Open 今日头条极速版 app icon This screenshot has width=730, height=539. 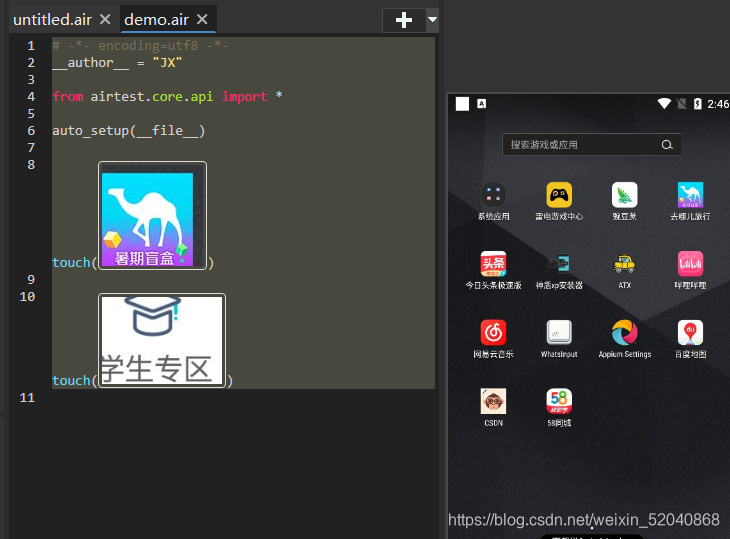coord(493,264)
